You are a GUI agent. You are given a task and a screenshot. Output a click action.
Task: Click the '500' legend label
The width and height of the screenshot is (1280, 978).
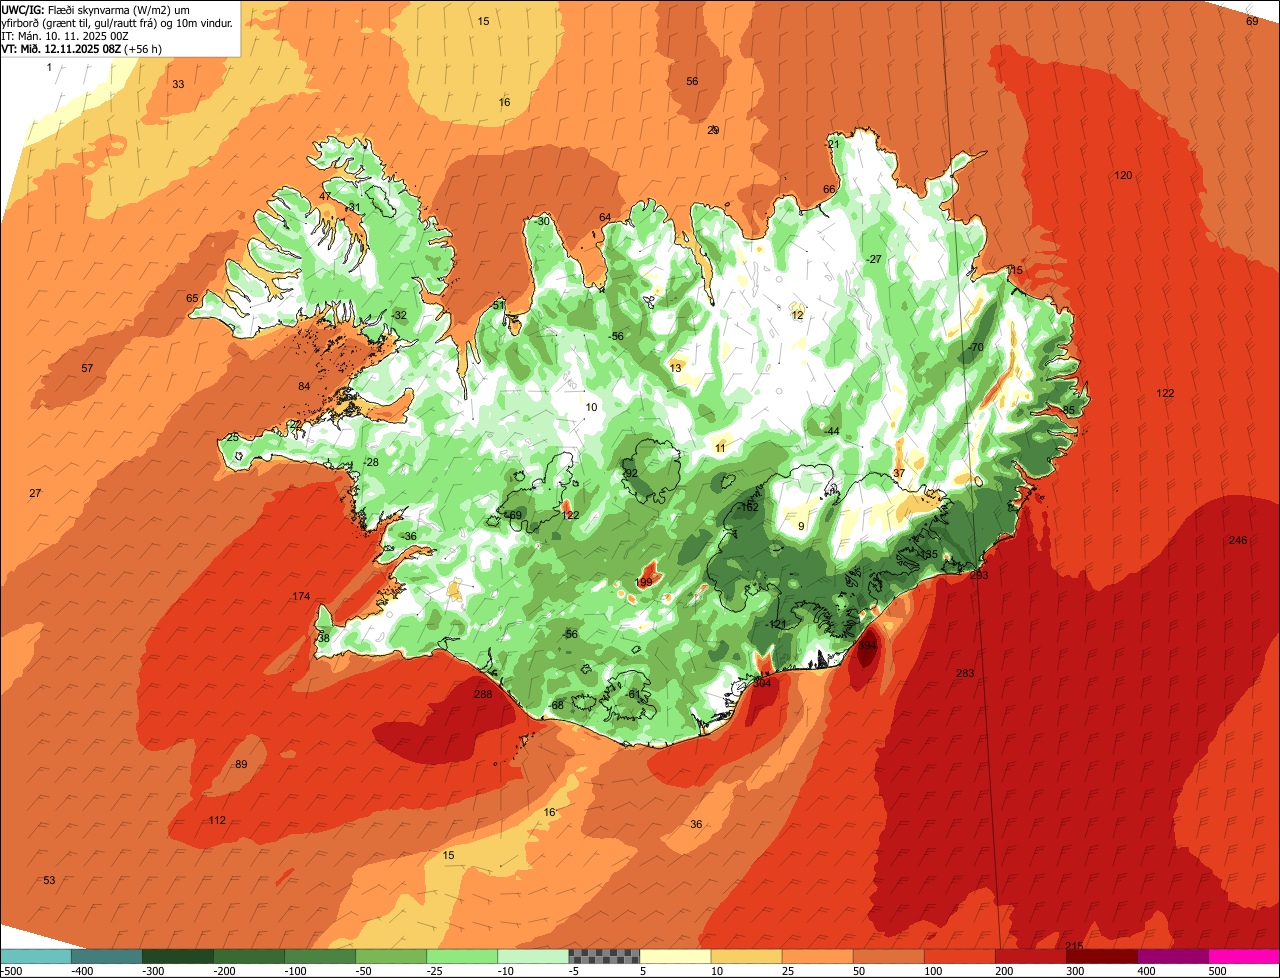[1217, 970]
